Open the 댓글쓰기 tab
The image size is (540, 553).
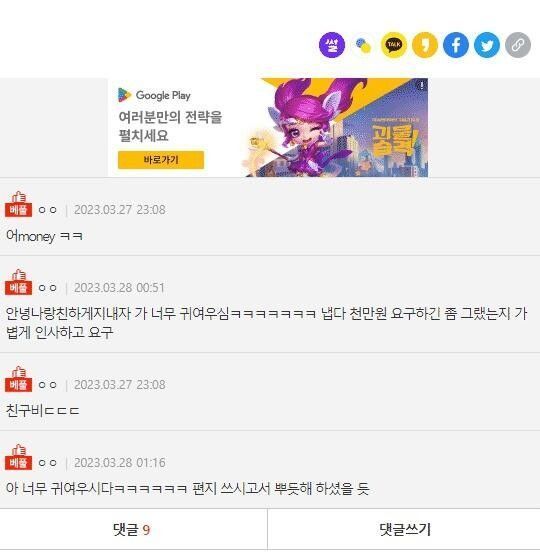pyautogui.click(x=404, y=529)
